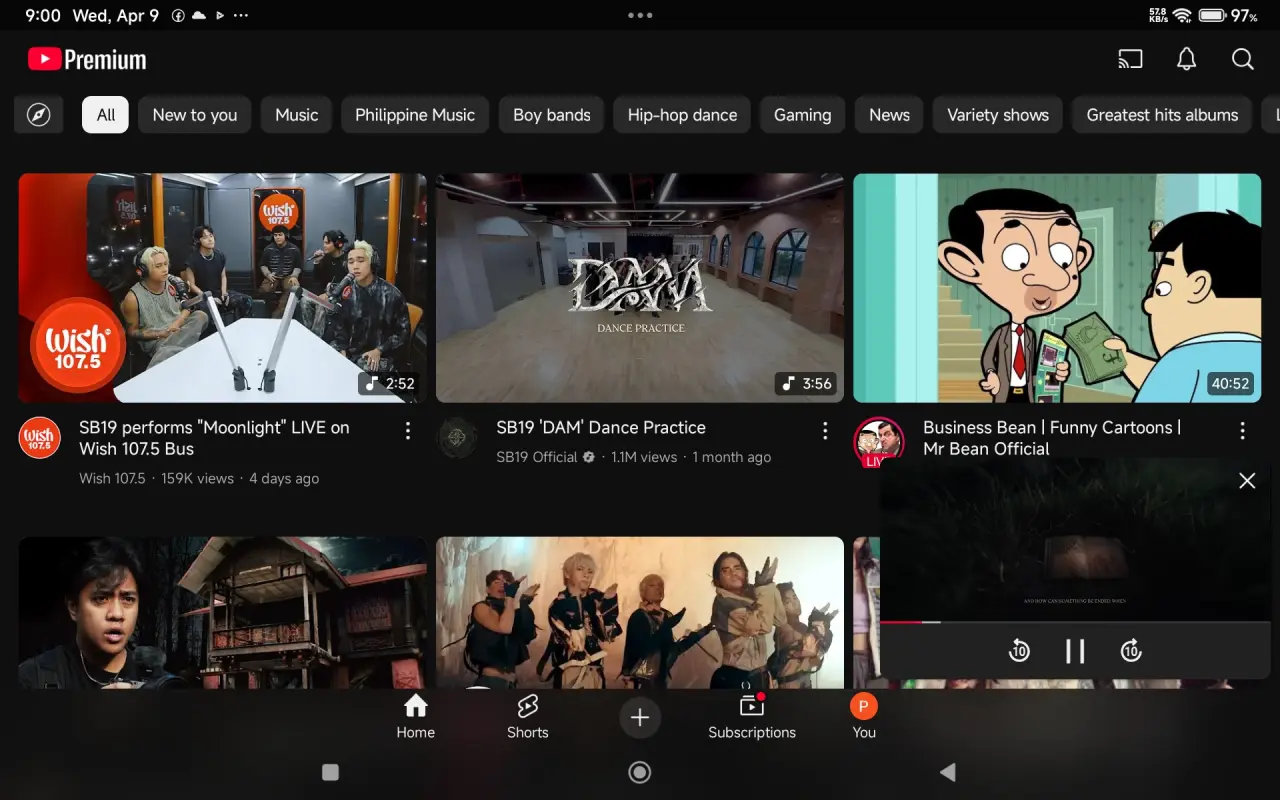
Task: Select the Variety shows chip
Action: click(x=998, y=115)
